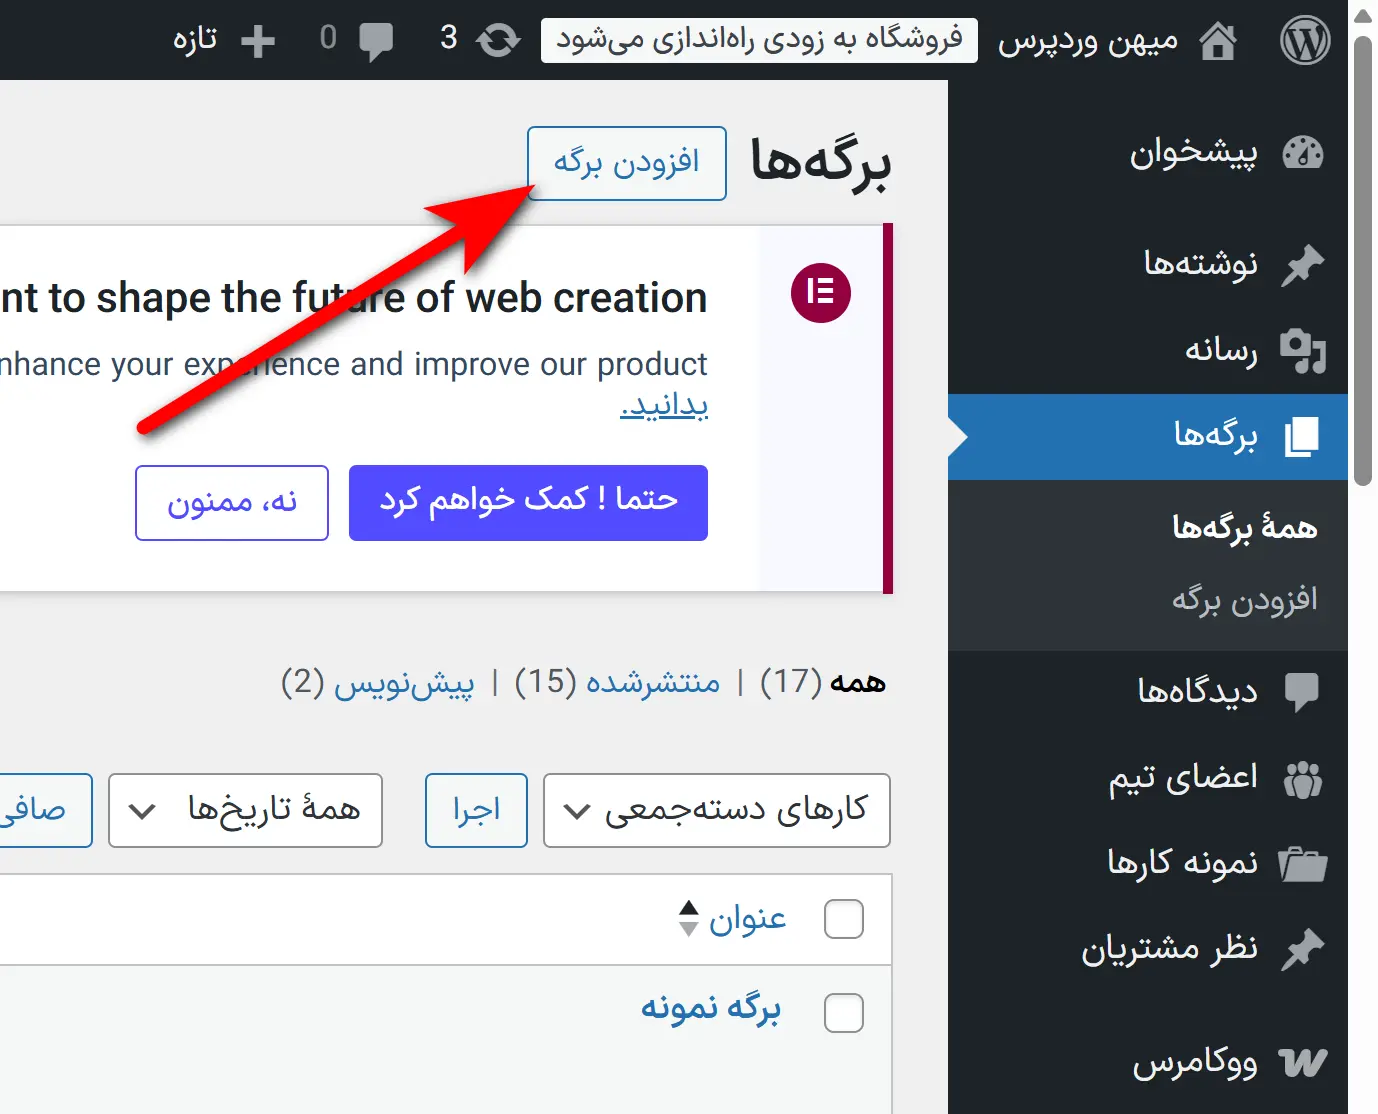Open comments bubble icon in admin bar
The width and height of the screenshot is (1378, 1114).
pos(376,41)
